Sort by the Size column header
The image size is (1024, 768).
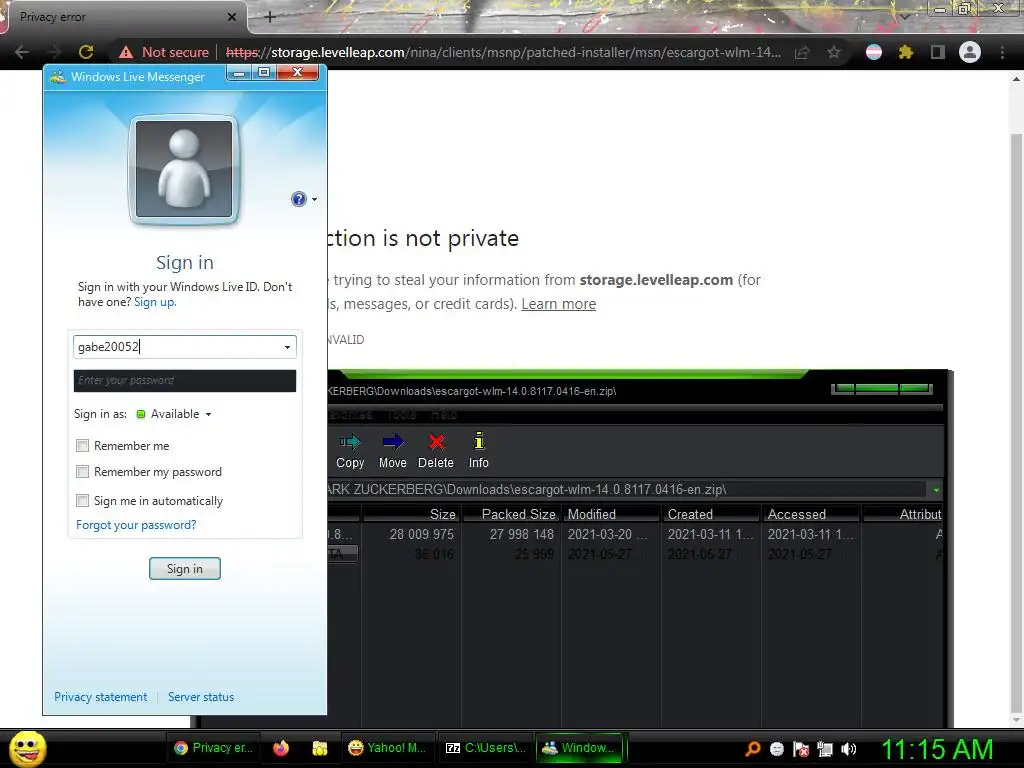point(411,514)
